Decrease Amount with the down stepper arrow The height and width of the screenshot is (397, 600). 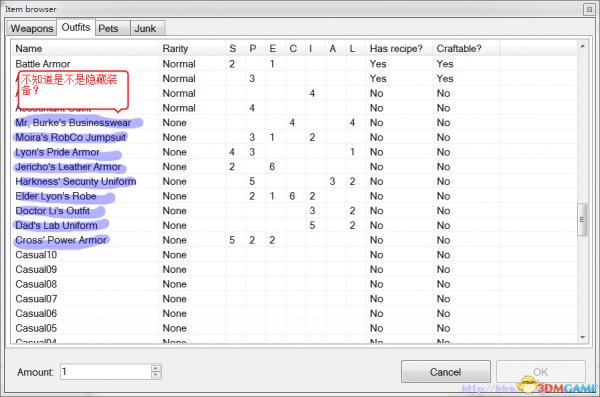coord(156,376)
